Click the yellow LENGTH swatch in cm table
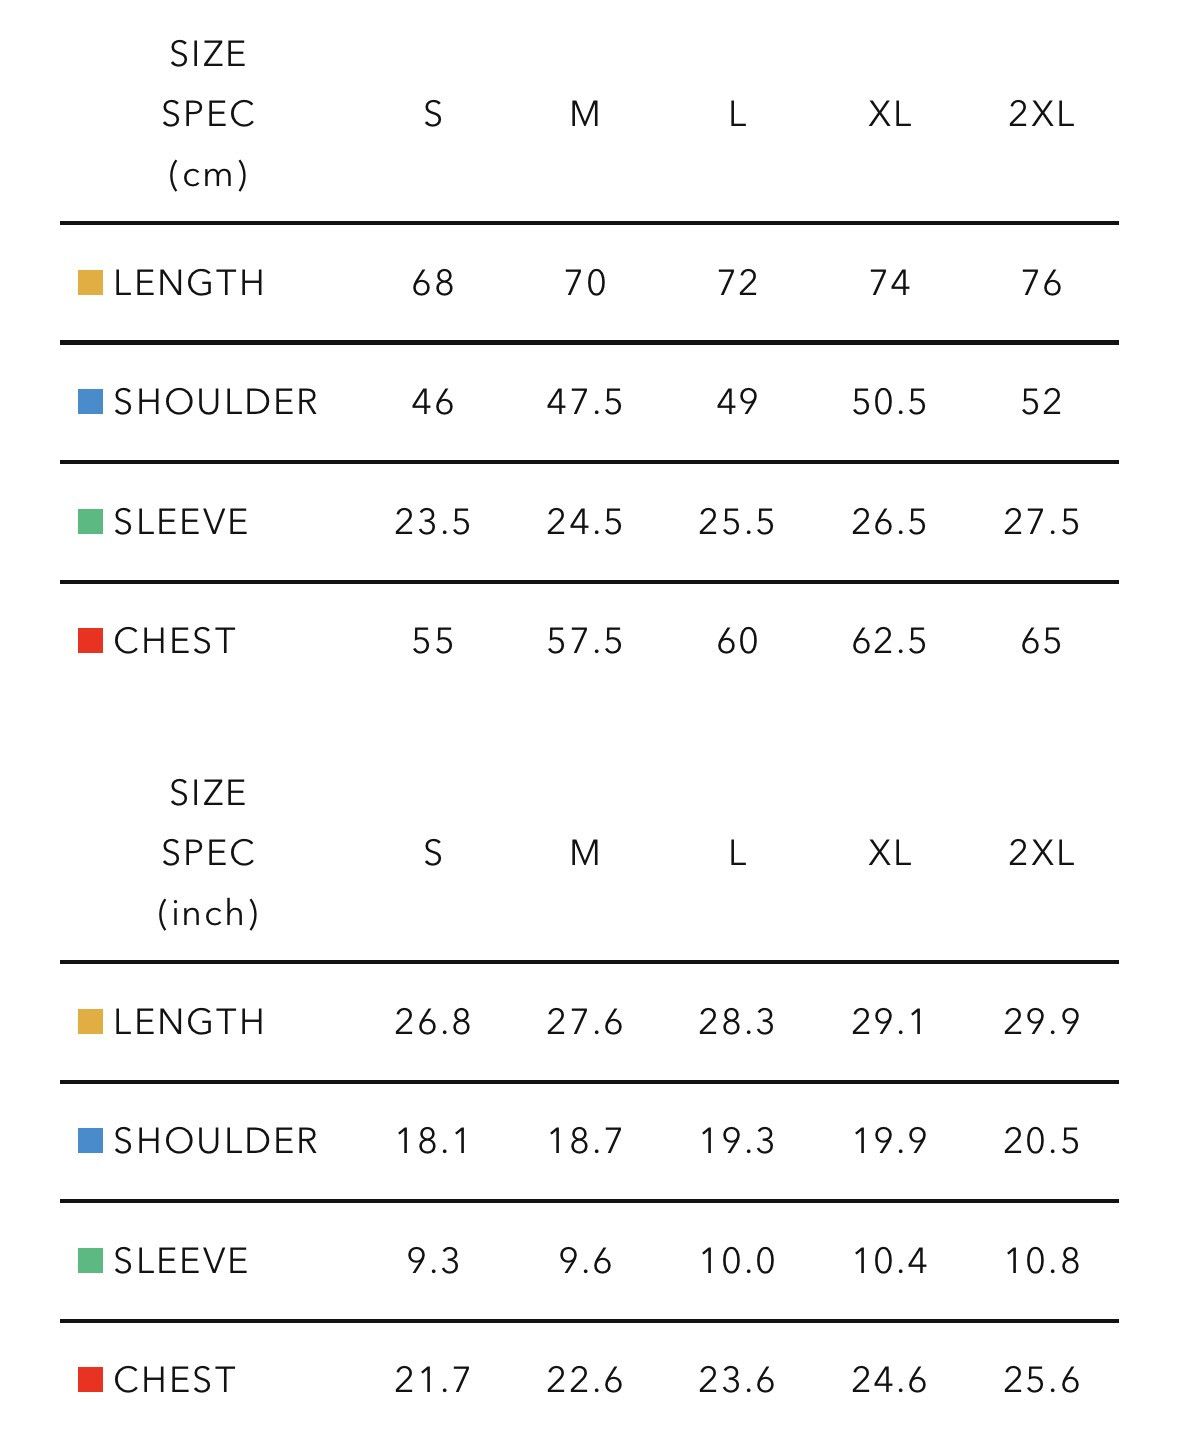The image size is (1179, 1452). click(90, 283)
